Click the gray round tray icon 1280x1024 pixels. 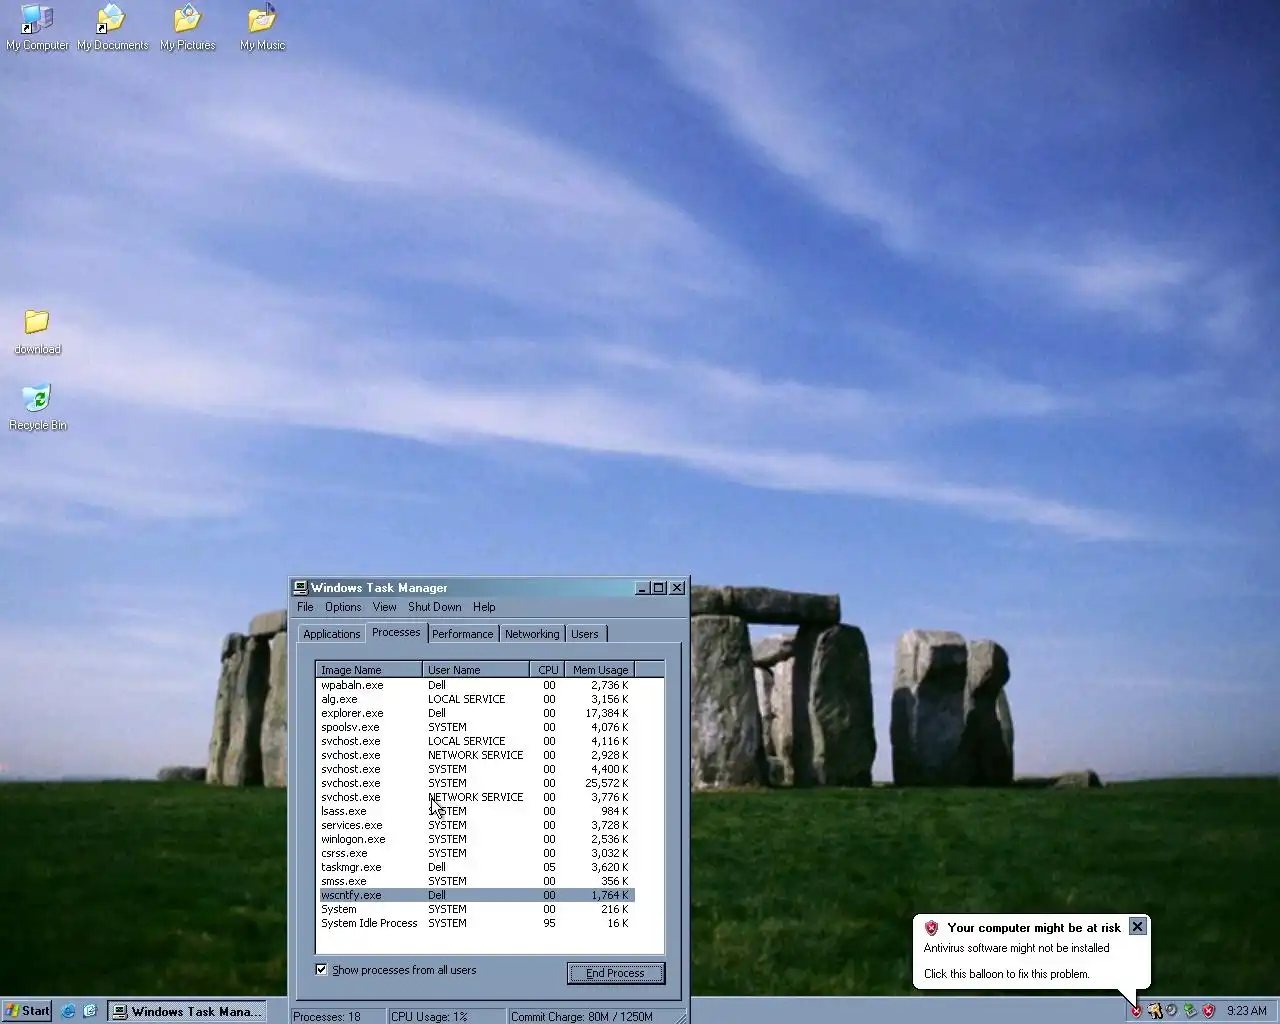click(1172, 1011)
